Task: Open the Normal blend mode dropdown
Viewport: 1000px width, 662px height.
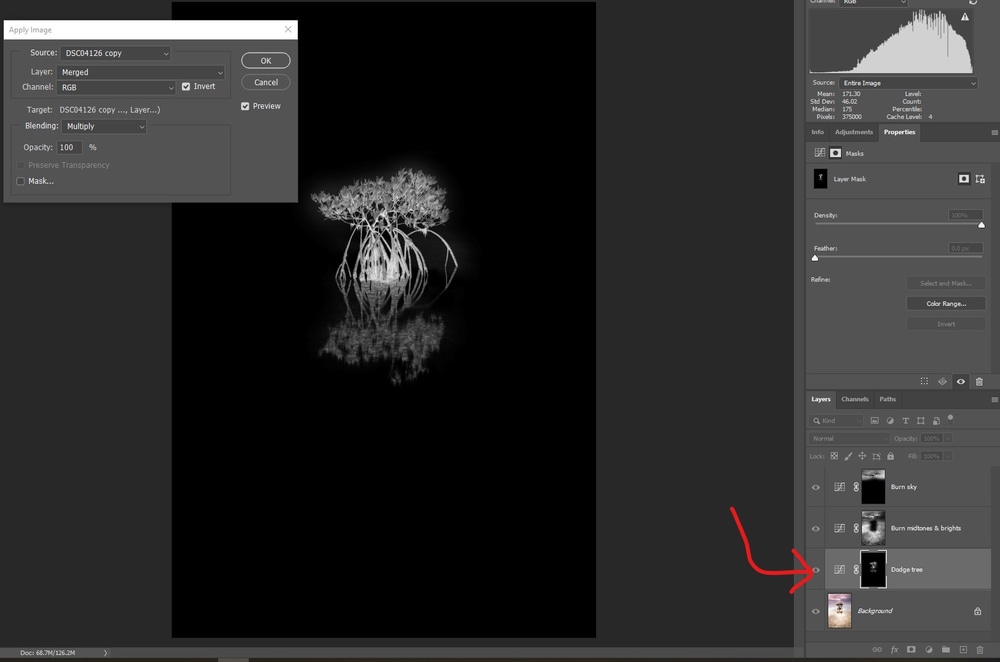Action: (x=849, y=439)
